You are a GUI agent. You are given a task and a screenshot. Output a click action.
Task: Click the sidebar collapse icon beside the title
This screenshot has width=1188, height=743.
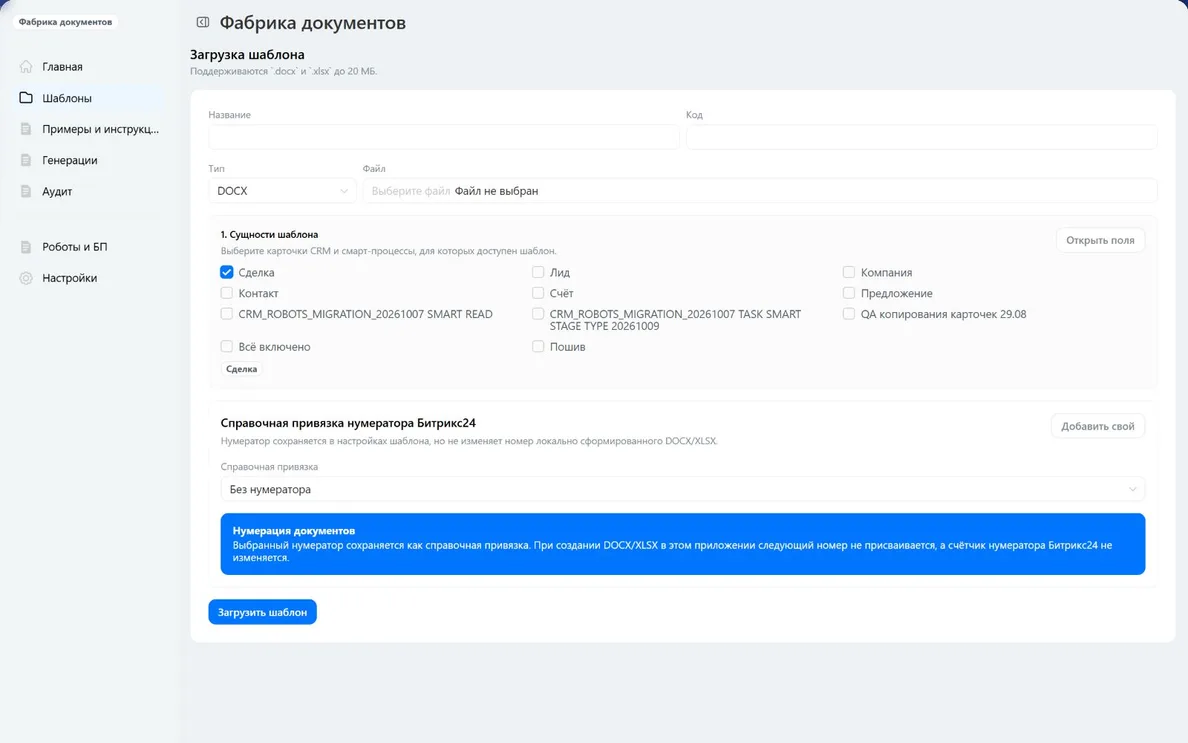[202, 22]
